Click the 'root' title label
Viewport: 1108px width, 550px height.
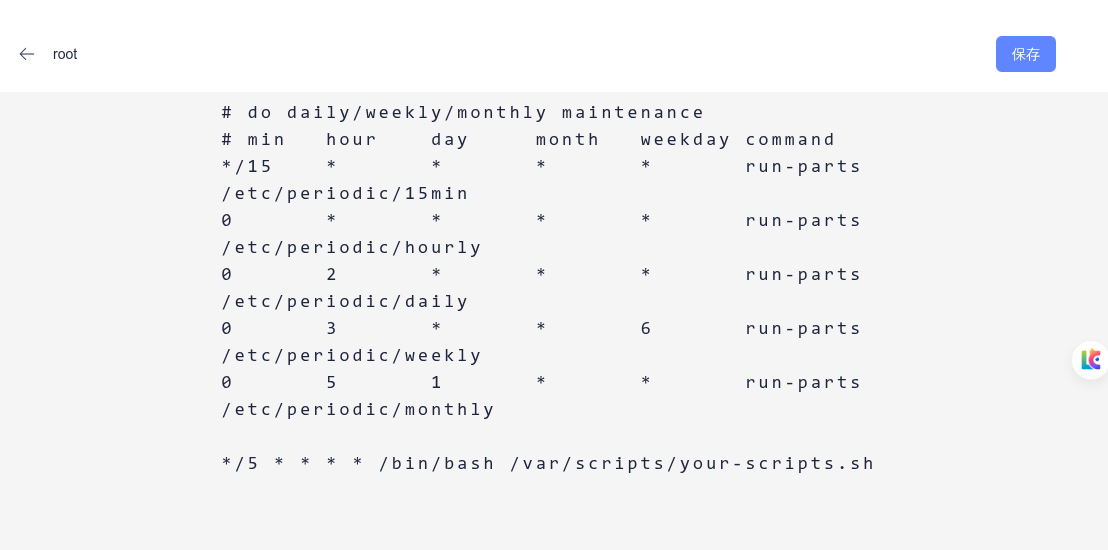click(x=65, y=54)
